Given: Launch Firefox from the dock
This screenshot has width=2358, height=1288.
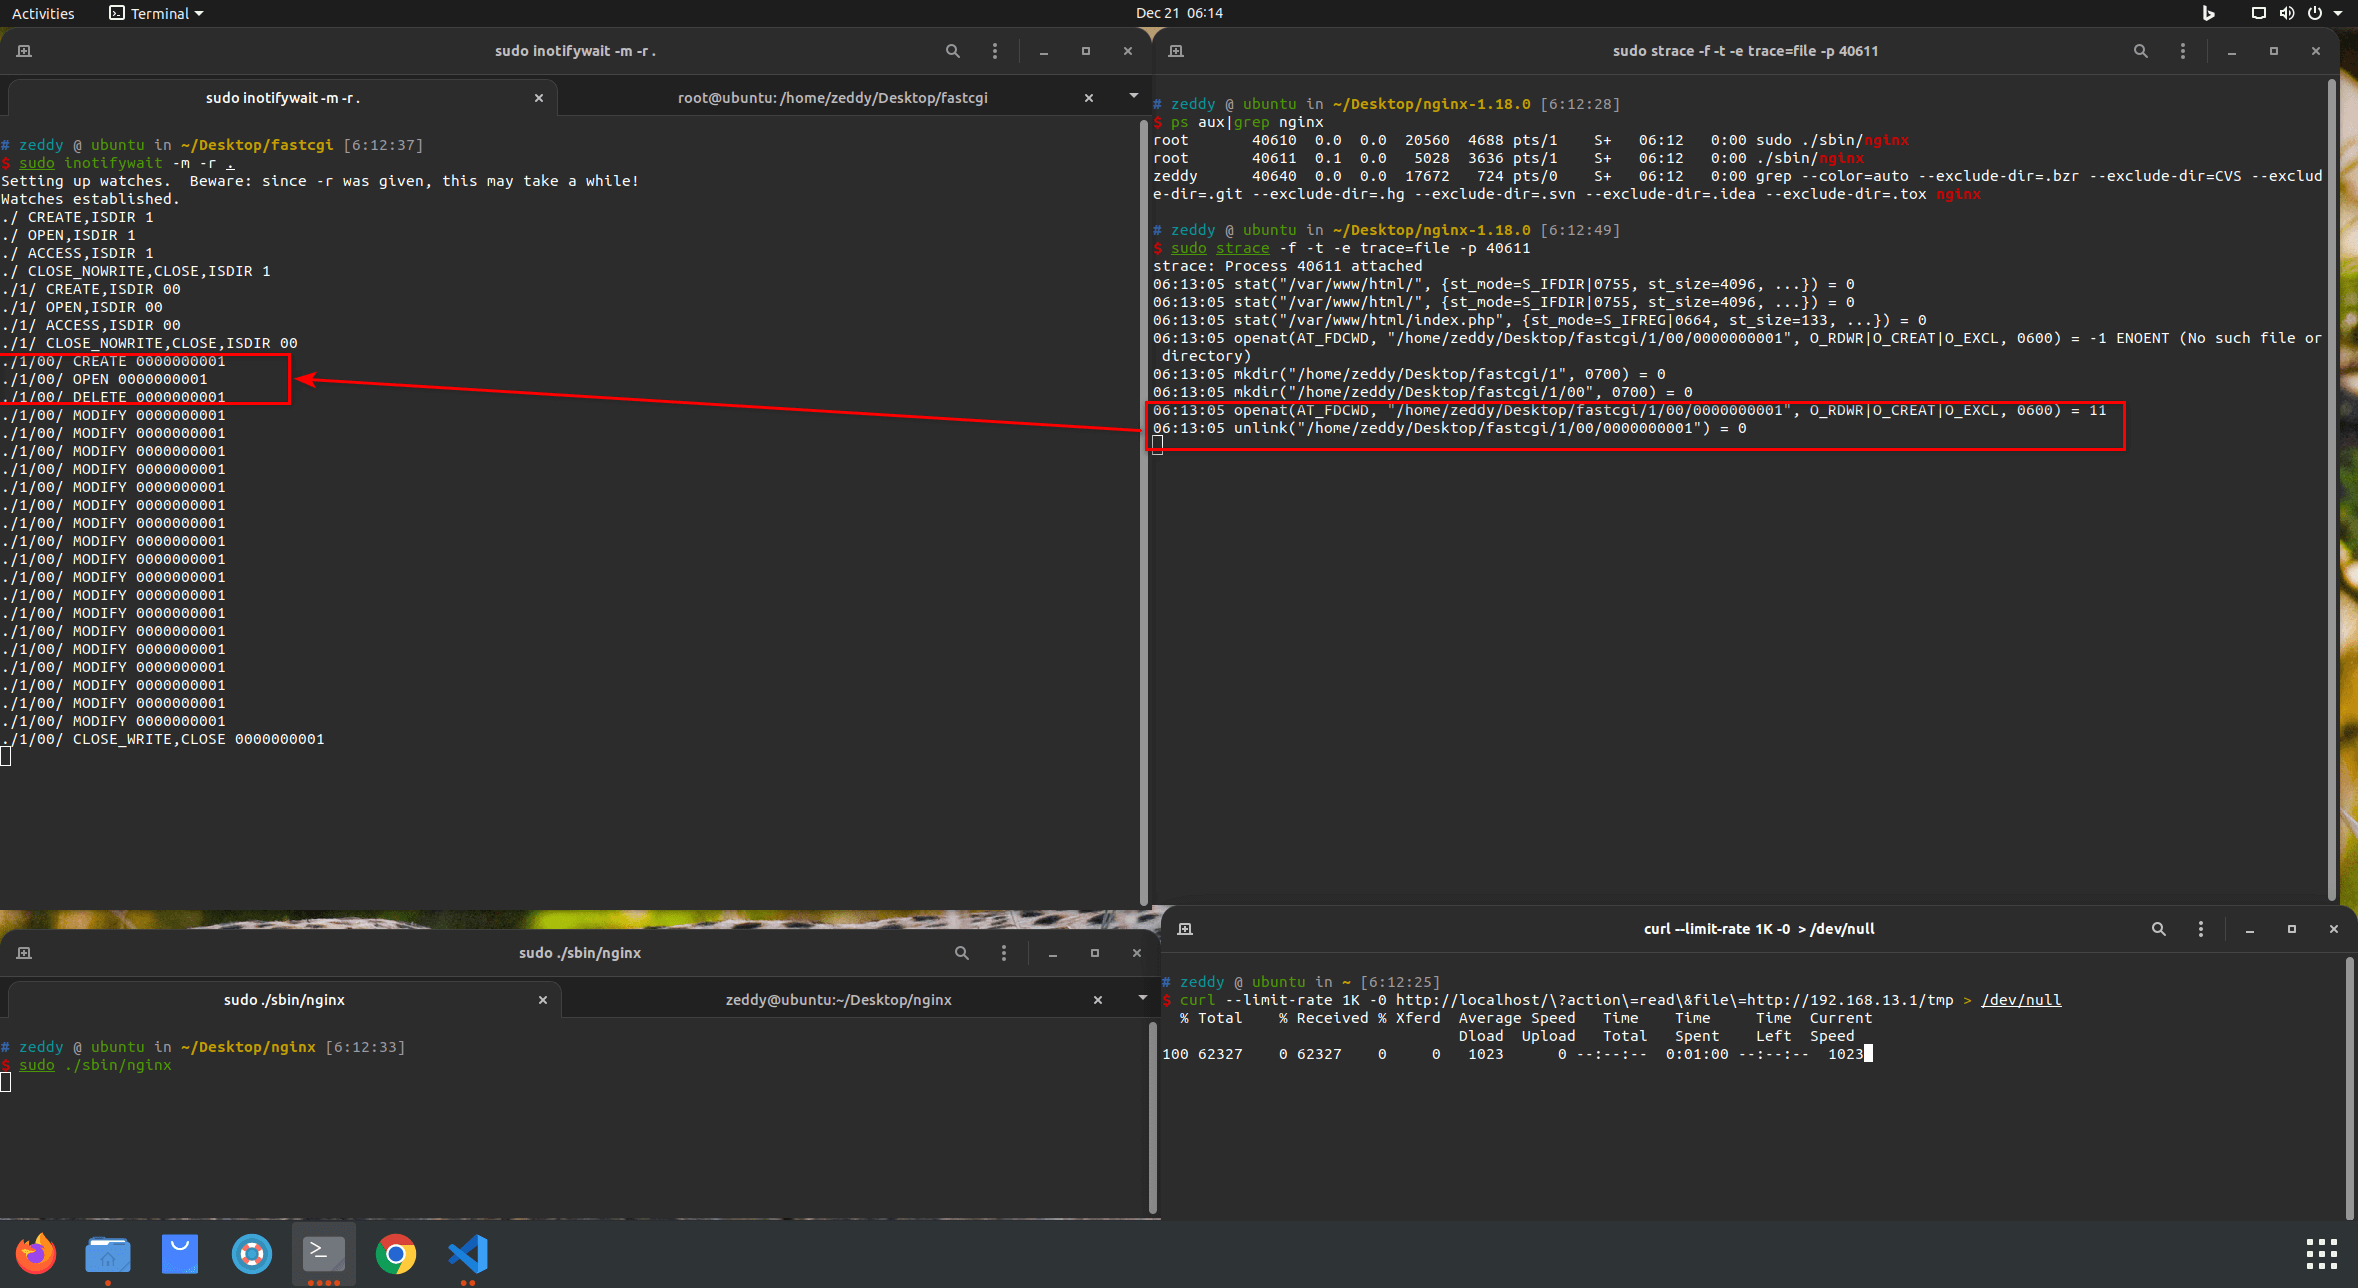Looking at the screenshot, I should coord(36,1253).
